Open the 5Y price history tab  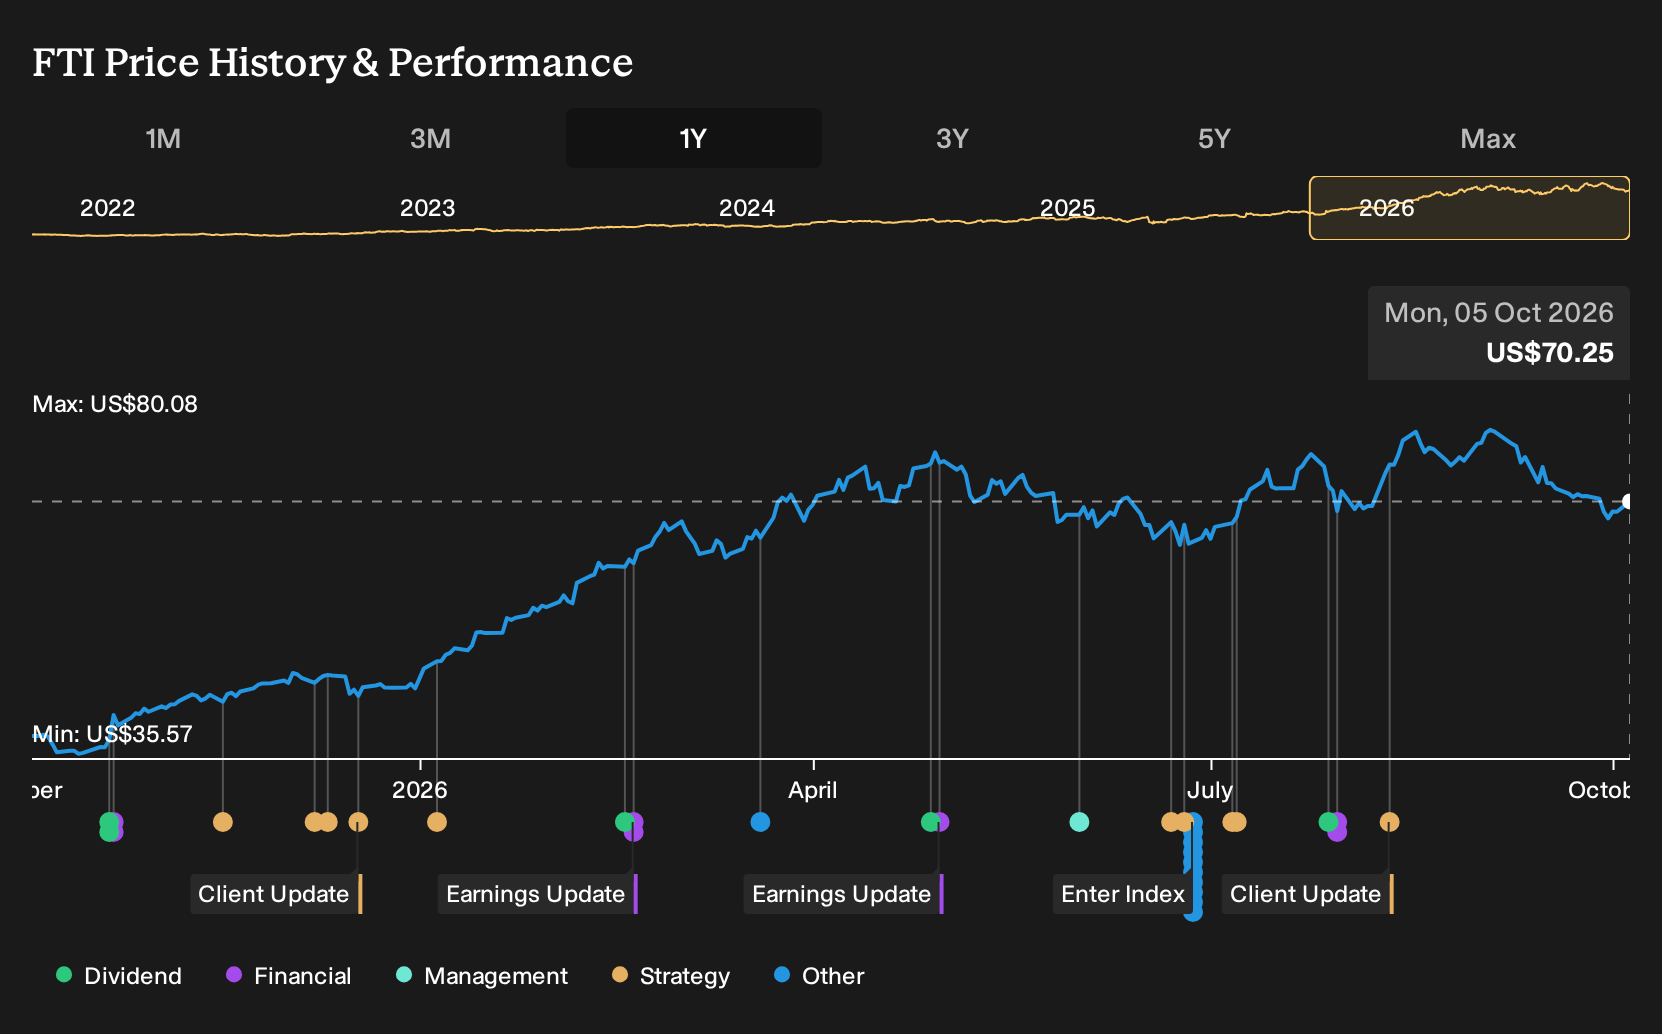click(1214, 138)
